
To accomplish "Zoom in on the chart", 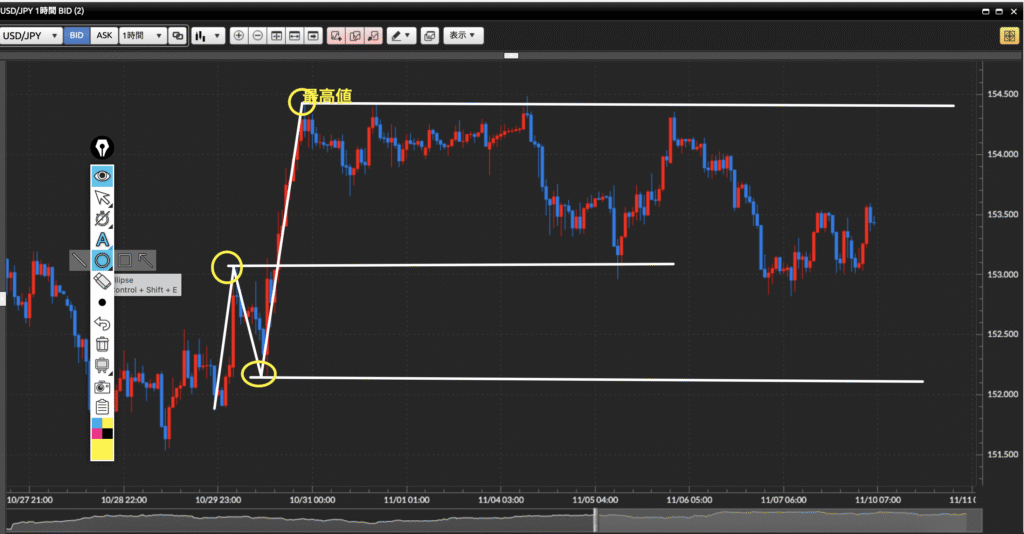I will coord(238,36).
